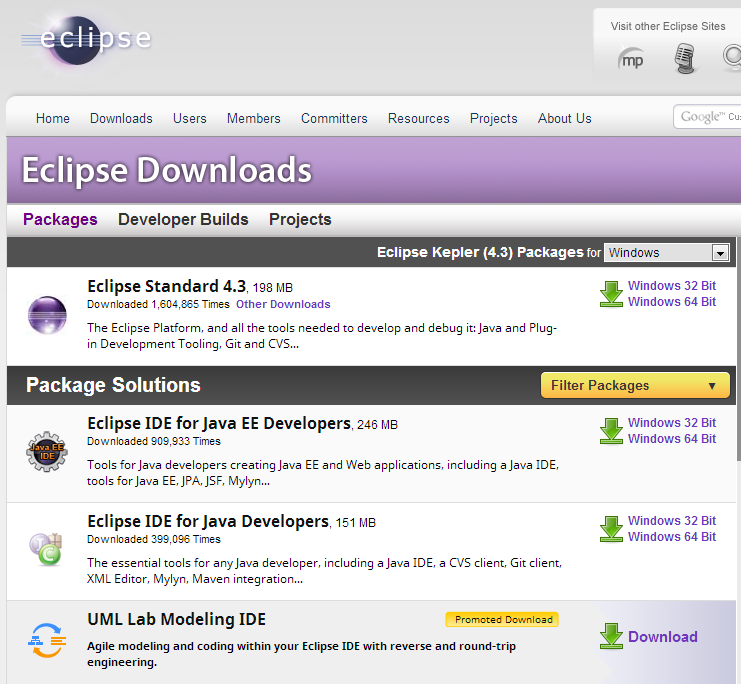
Task: Click the 'Downloaded 1,604,865 Times' text
Action: 158,304
